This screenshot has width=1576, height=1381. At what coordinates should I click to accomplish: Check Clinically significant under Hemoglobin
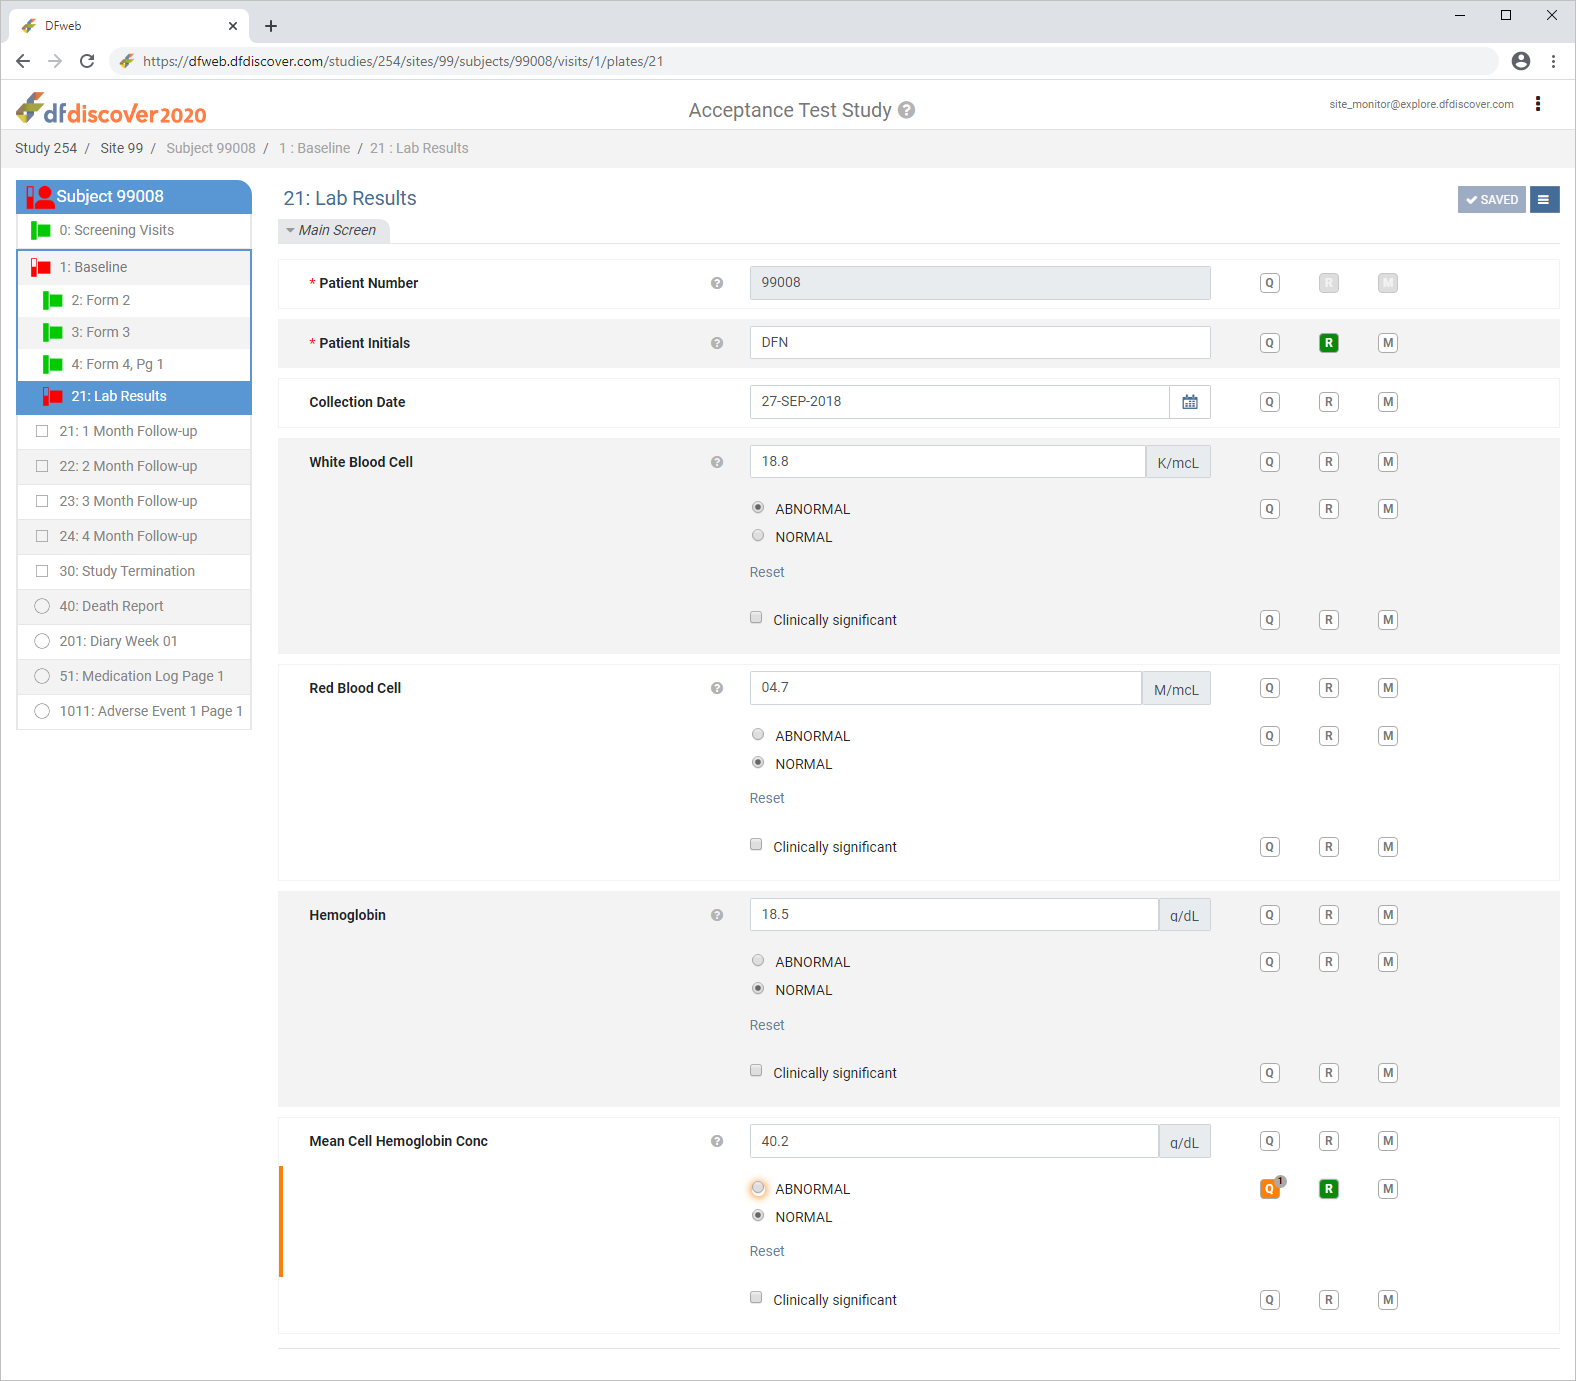point(756,1071)
